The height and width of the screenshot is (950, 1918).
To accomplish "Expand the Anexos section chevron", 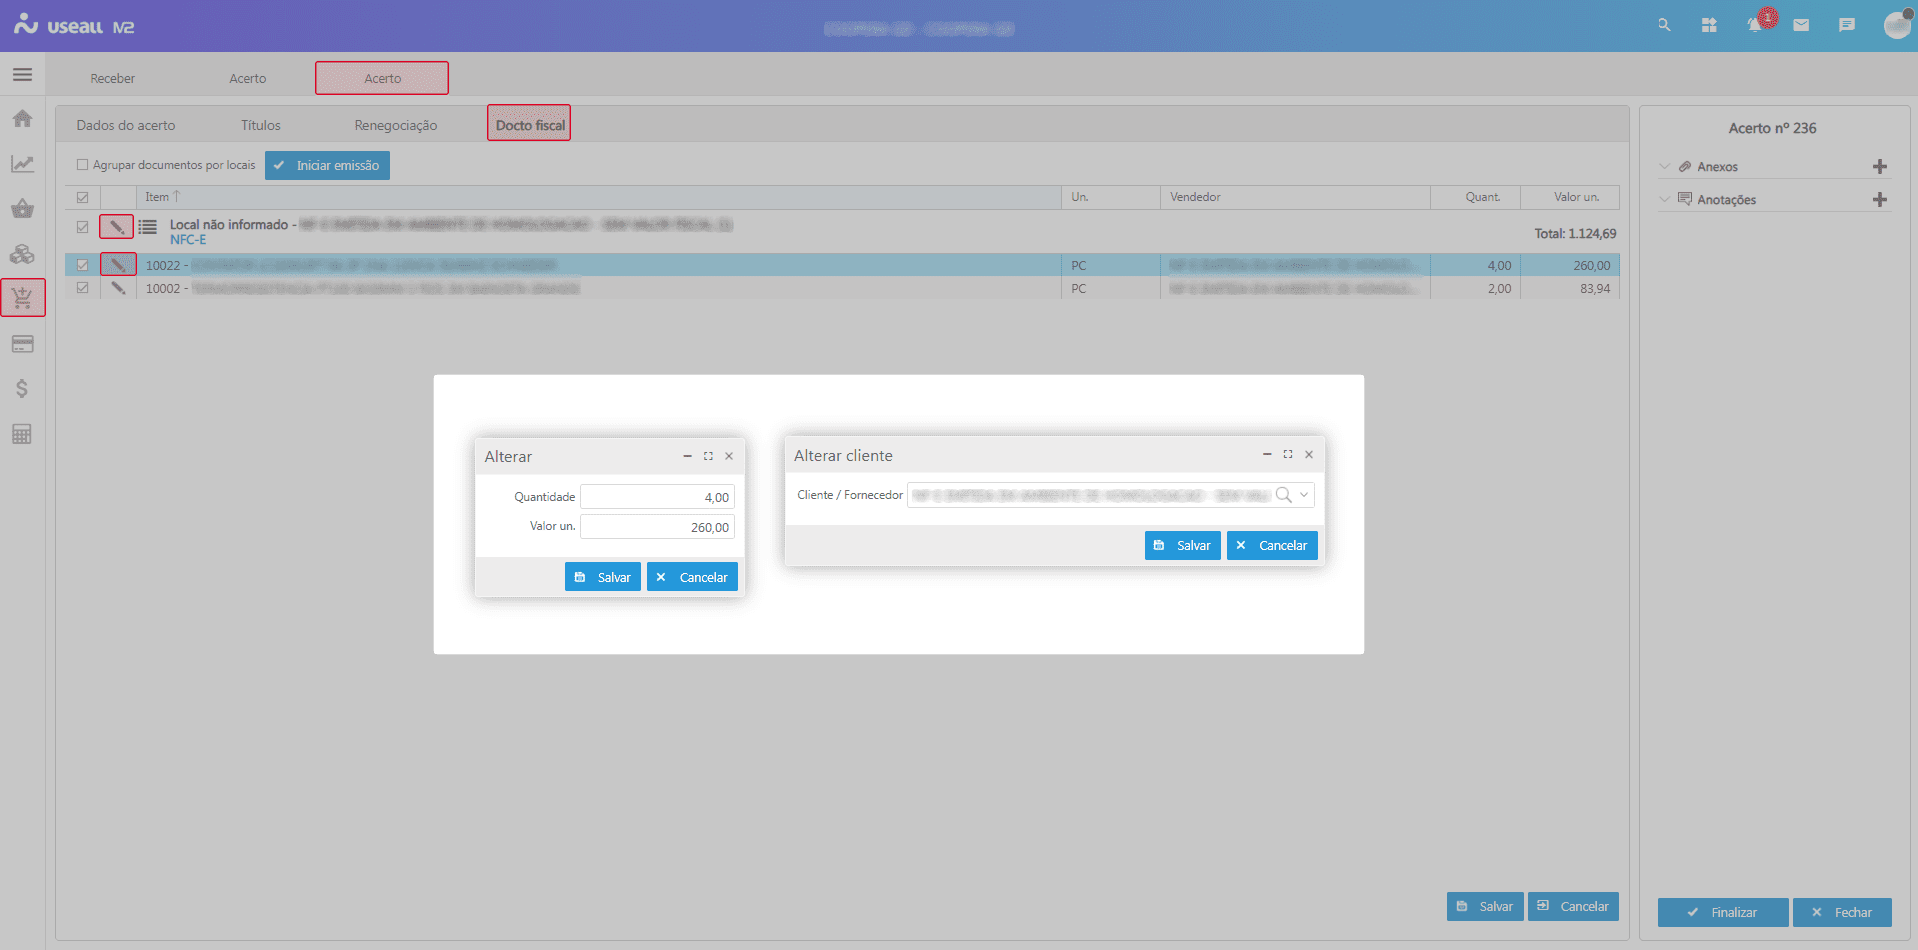I will (x=1665, y=167).
